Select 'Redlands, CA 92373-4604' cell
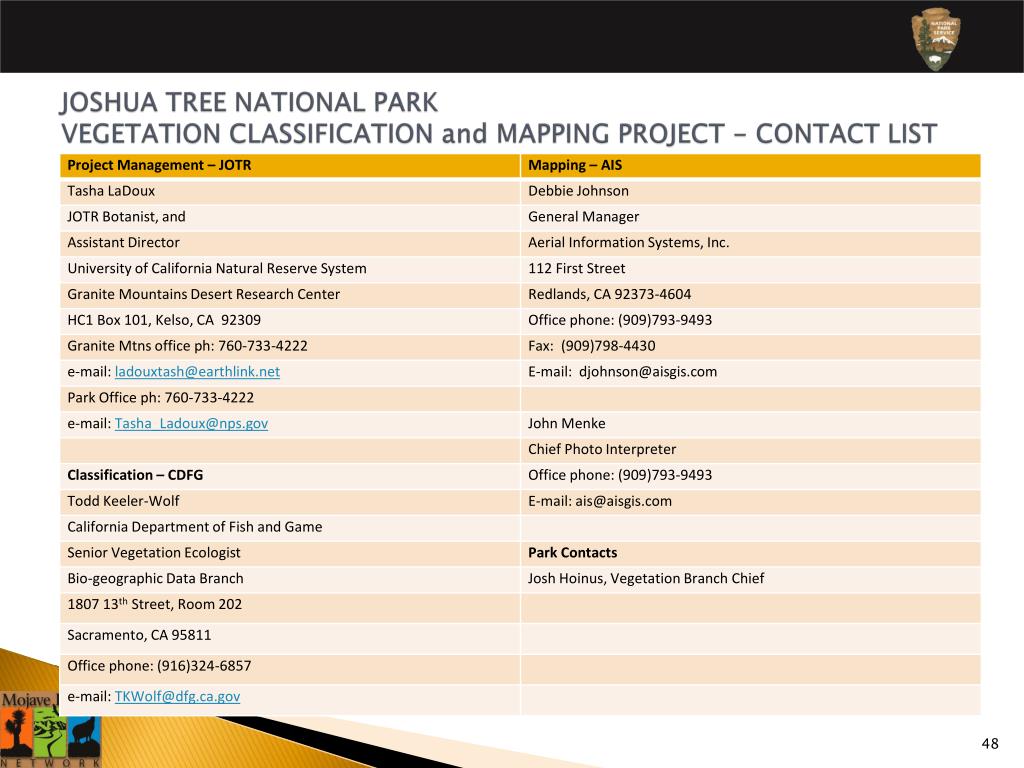Screen dimensions: 1024x768 750,295
